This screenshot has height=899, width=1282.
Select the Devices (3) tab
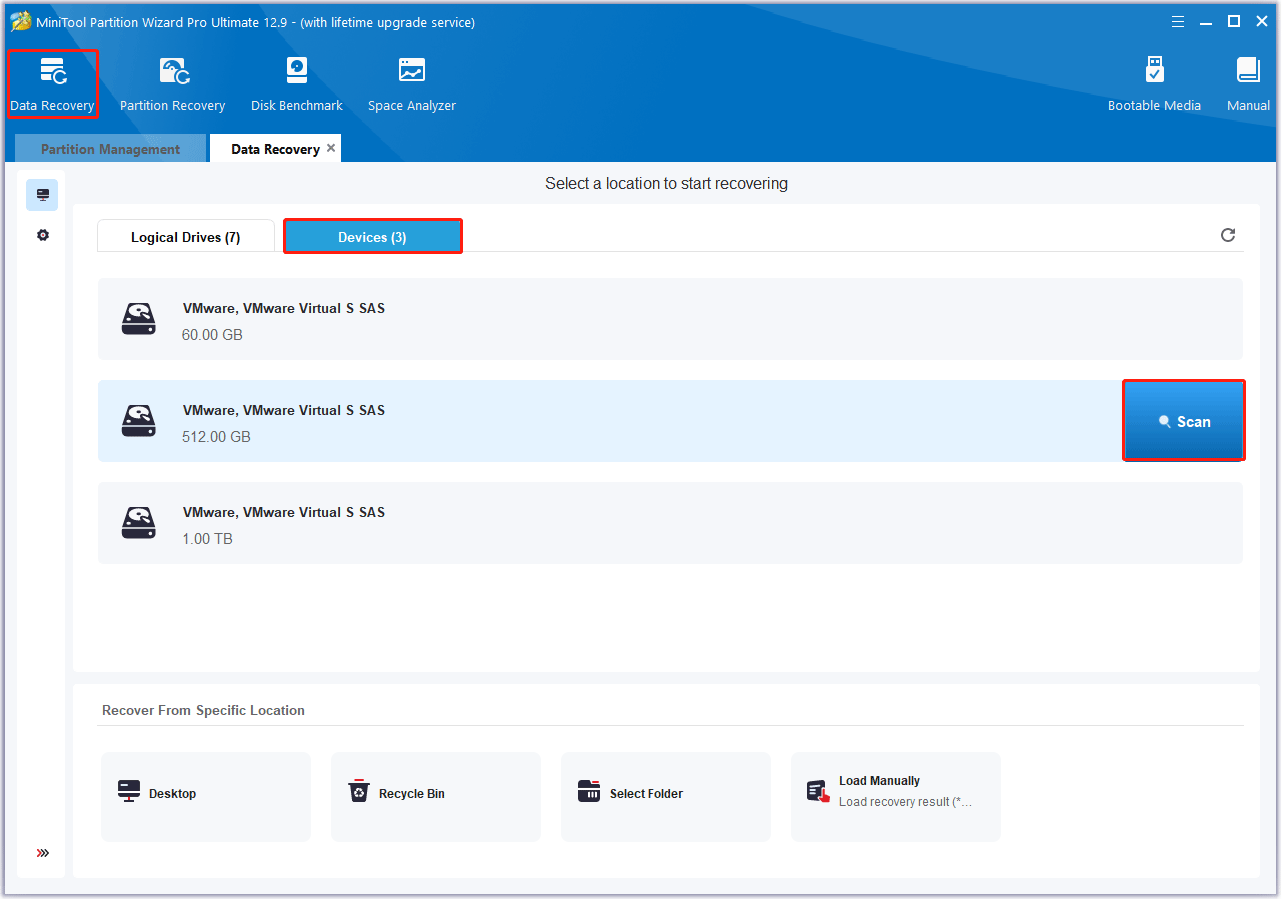pos(372,237)
